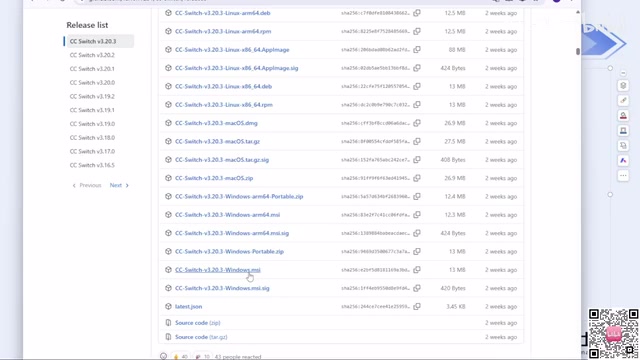This screenshot has height=360, width=640.
Task: Copy sha256 of macOS.dmg
Action: 417,123
